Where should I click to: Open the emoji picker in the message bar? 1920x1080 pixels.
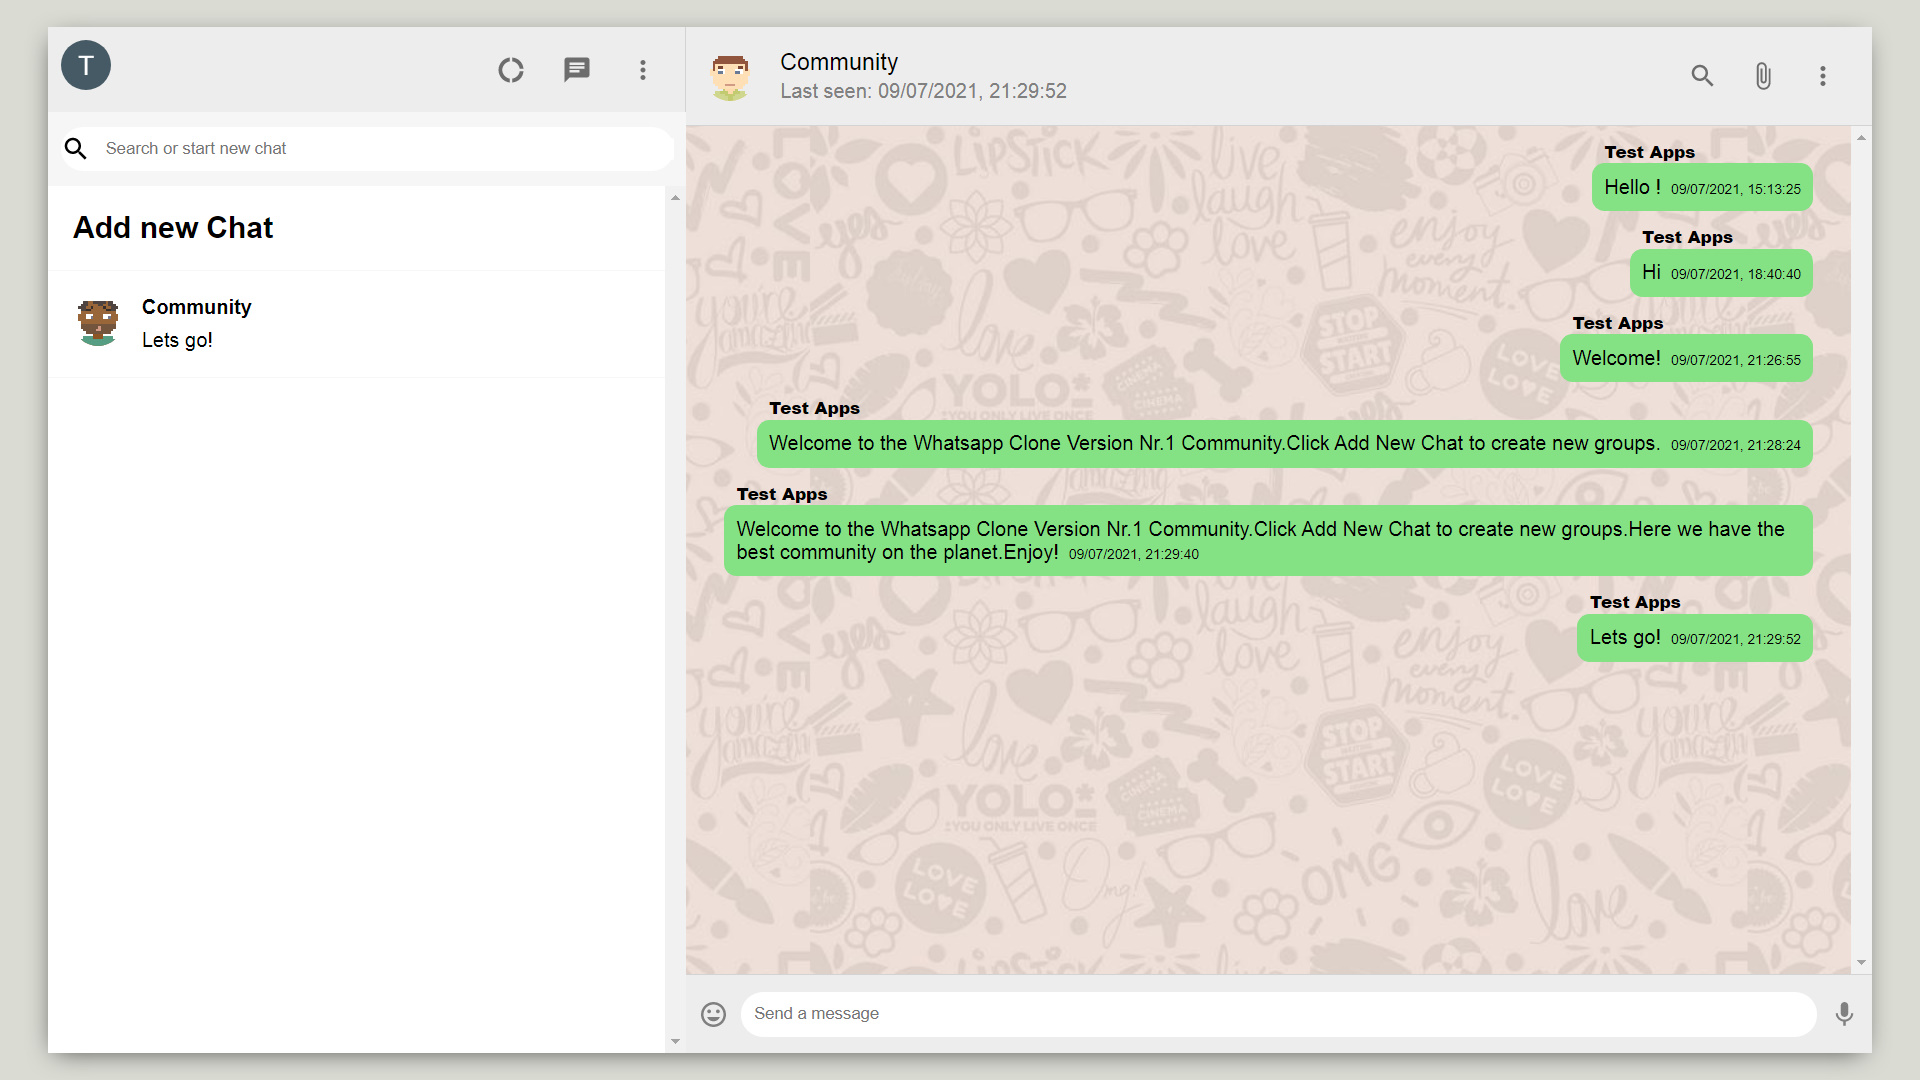pos(714,1013)
